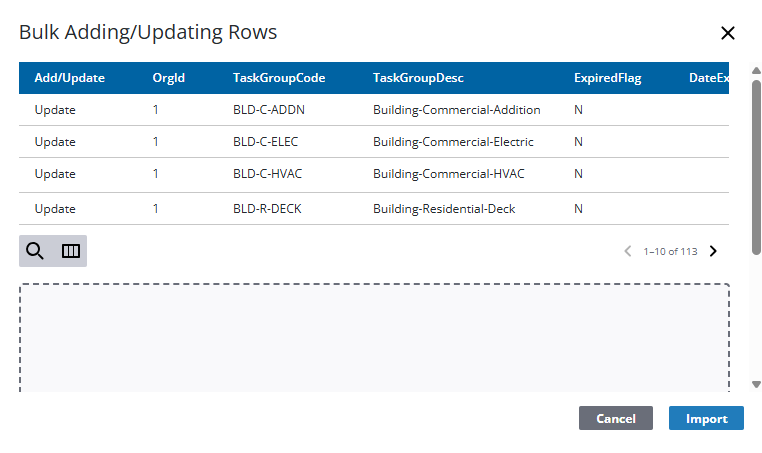The image size is (762, 453).
Task: Open the column chooser icon
Action: (x=70, y=251)
